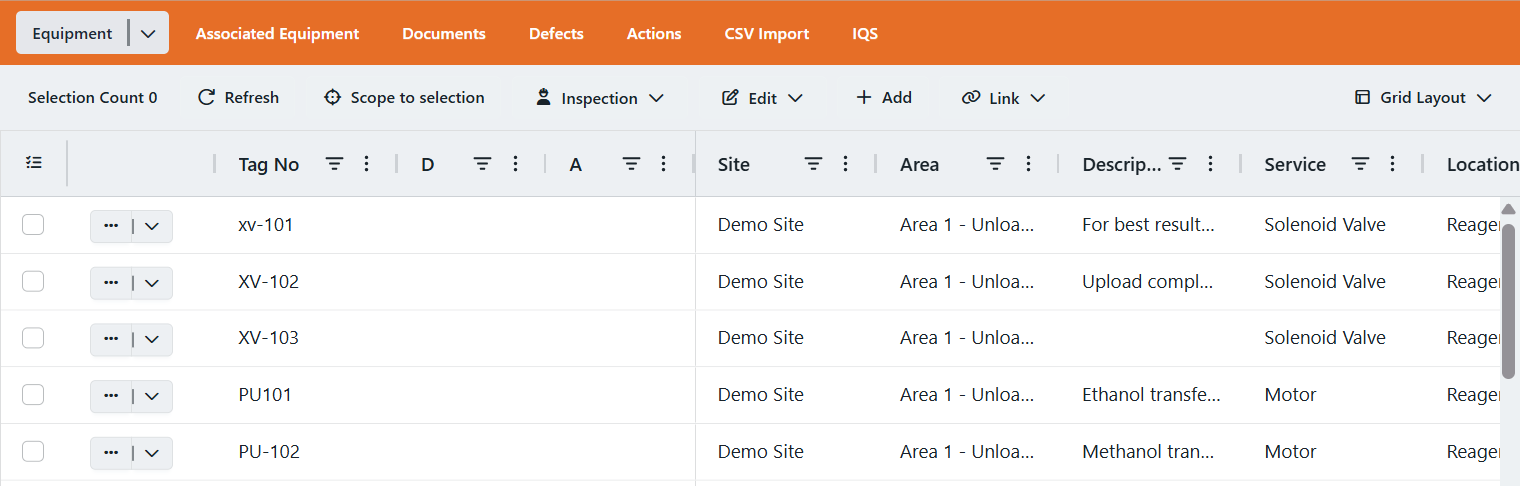This screenshot has height=486, width=1520.
Task: Switch to the Associated Equipment tab
Action: 277,33
